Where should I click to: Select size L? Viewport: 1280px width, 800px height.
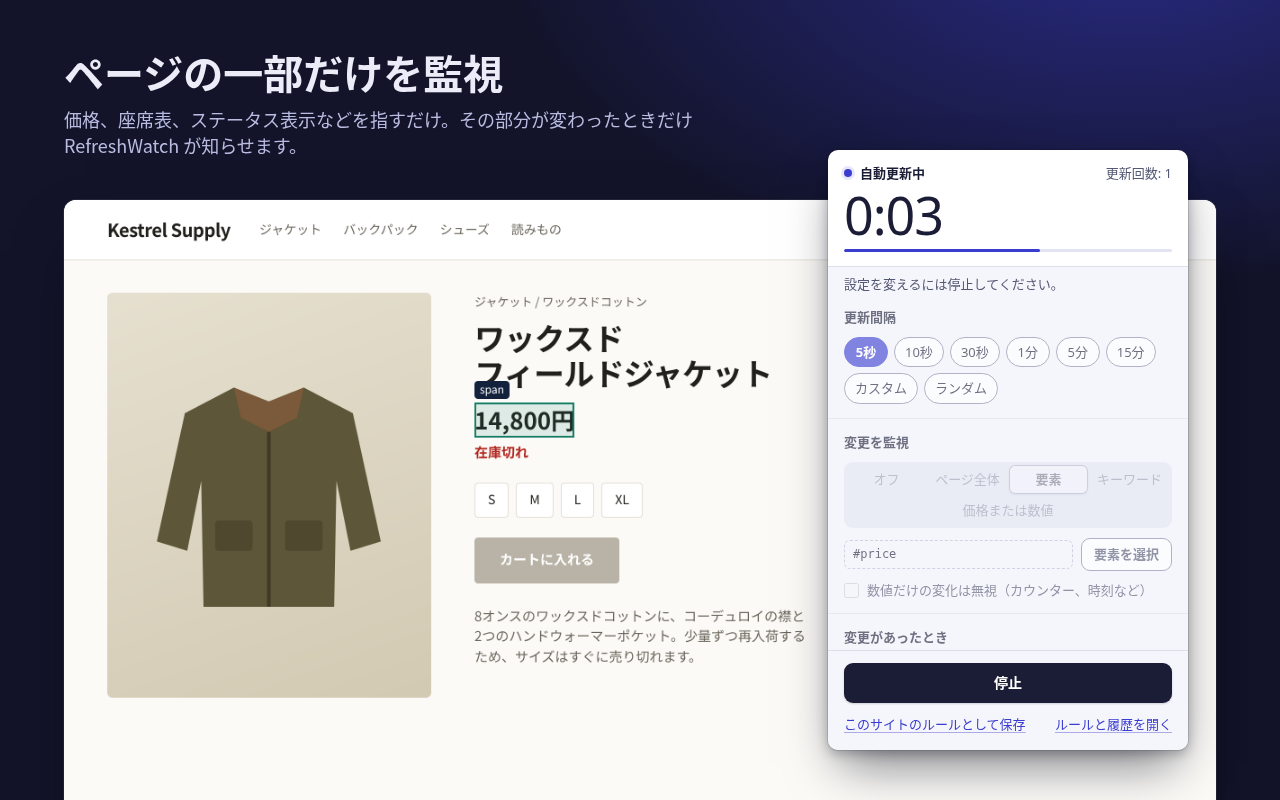pyautogui.click(x=578, y=500)
